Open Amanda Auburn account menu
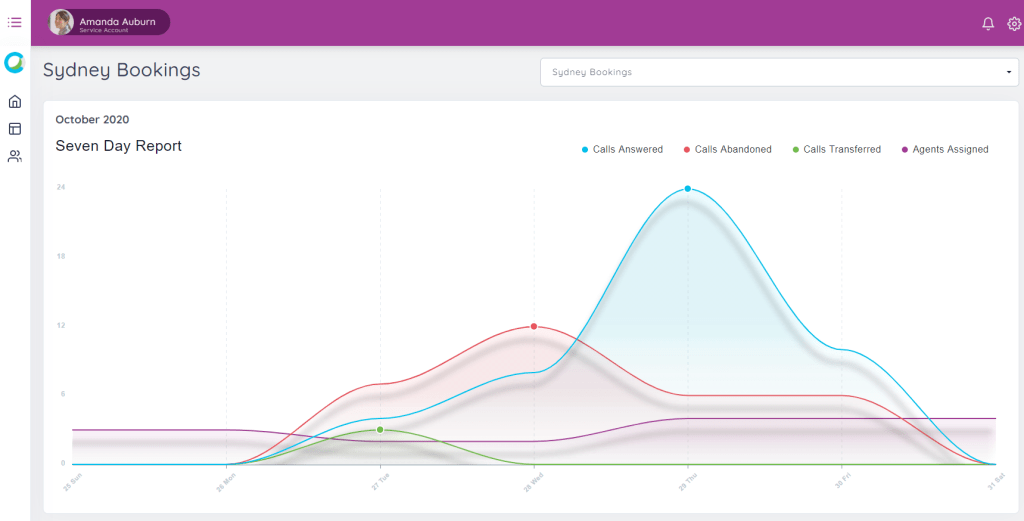 coord(117,22)
